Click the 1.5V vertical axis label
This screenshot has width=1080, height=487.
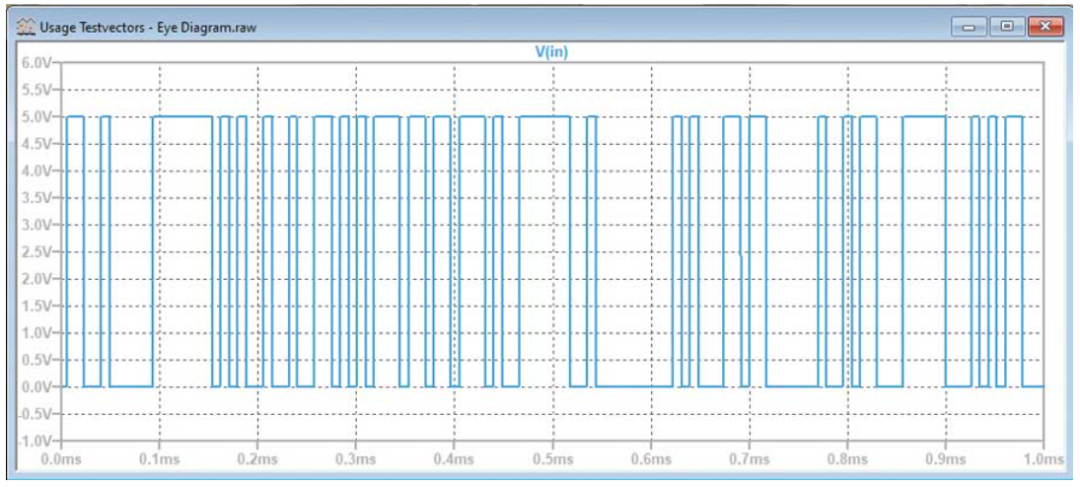click(39, 306)
